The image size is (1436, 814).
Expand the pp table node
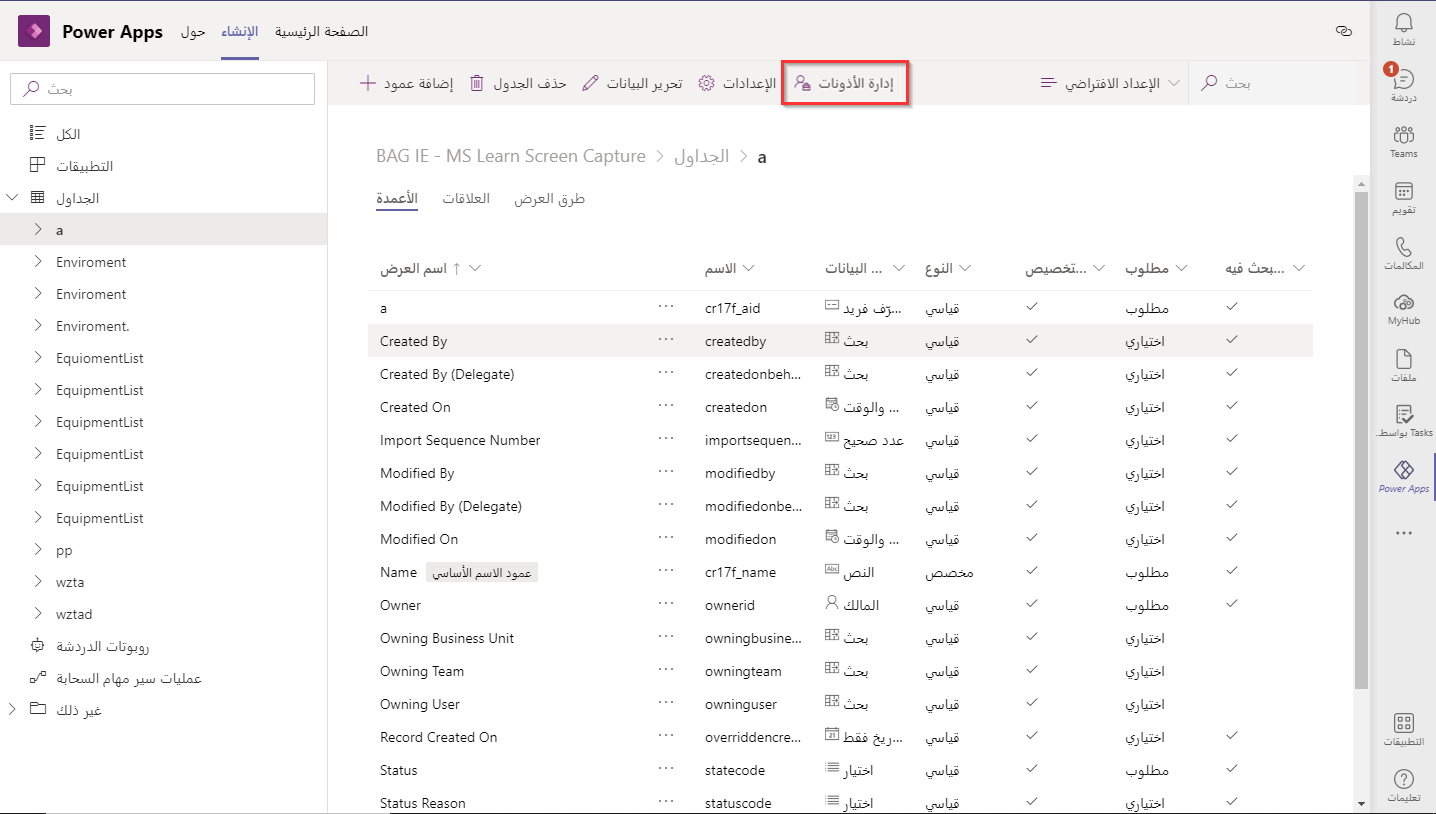(38, 550)
